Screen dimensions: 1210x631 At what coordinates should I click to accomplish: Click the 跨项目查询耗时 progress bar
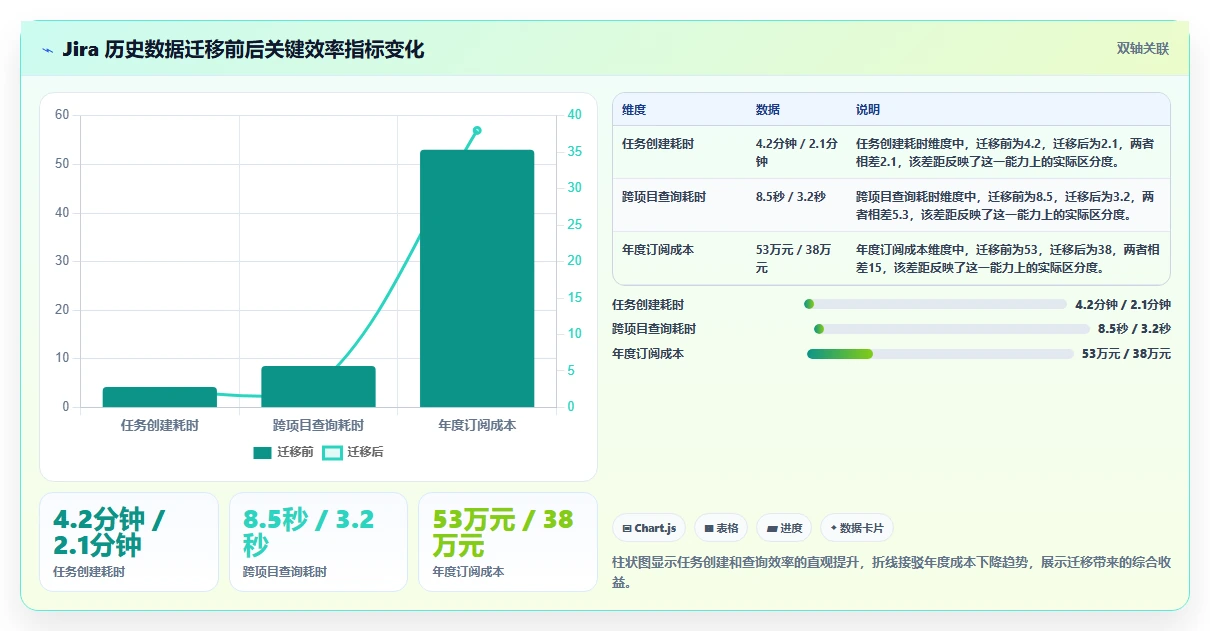coord(952,329)
